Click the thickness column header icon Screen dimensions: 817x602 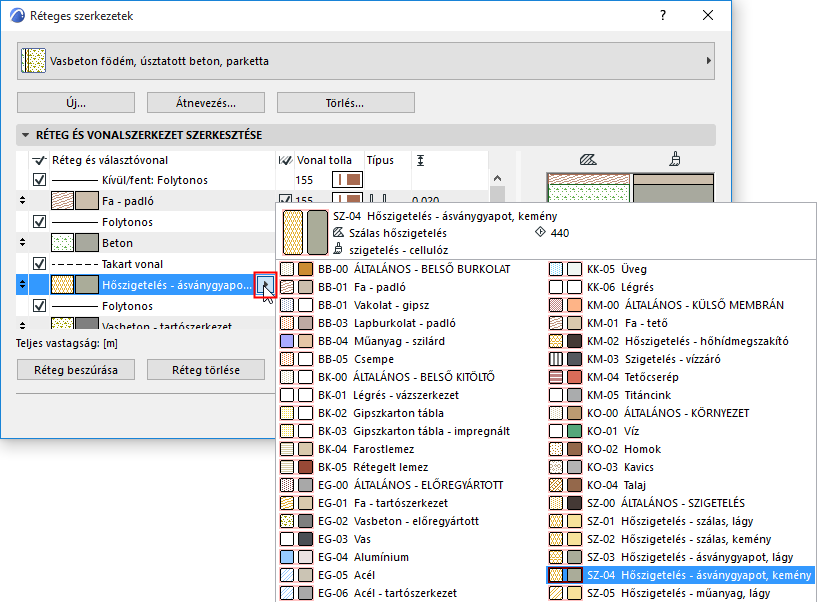coord(420,160)
